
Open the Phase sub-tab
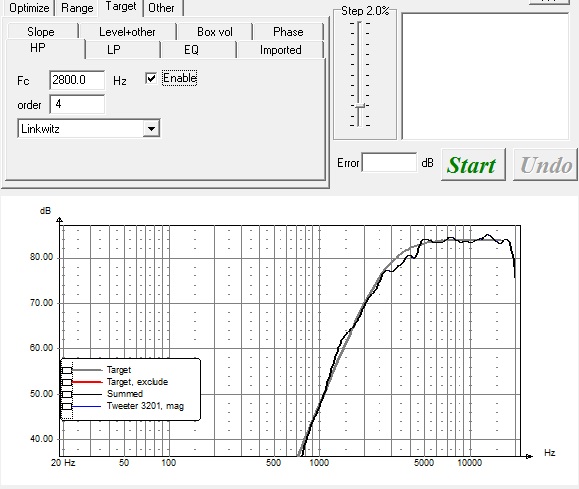click(x=288, y=32)
